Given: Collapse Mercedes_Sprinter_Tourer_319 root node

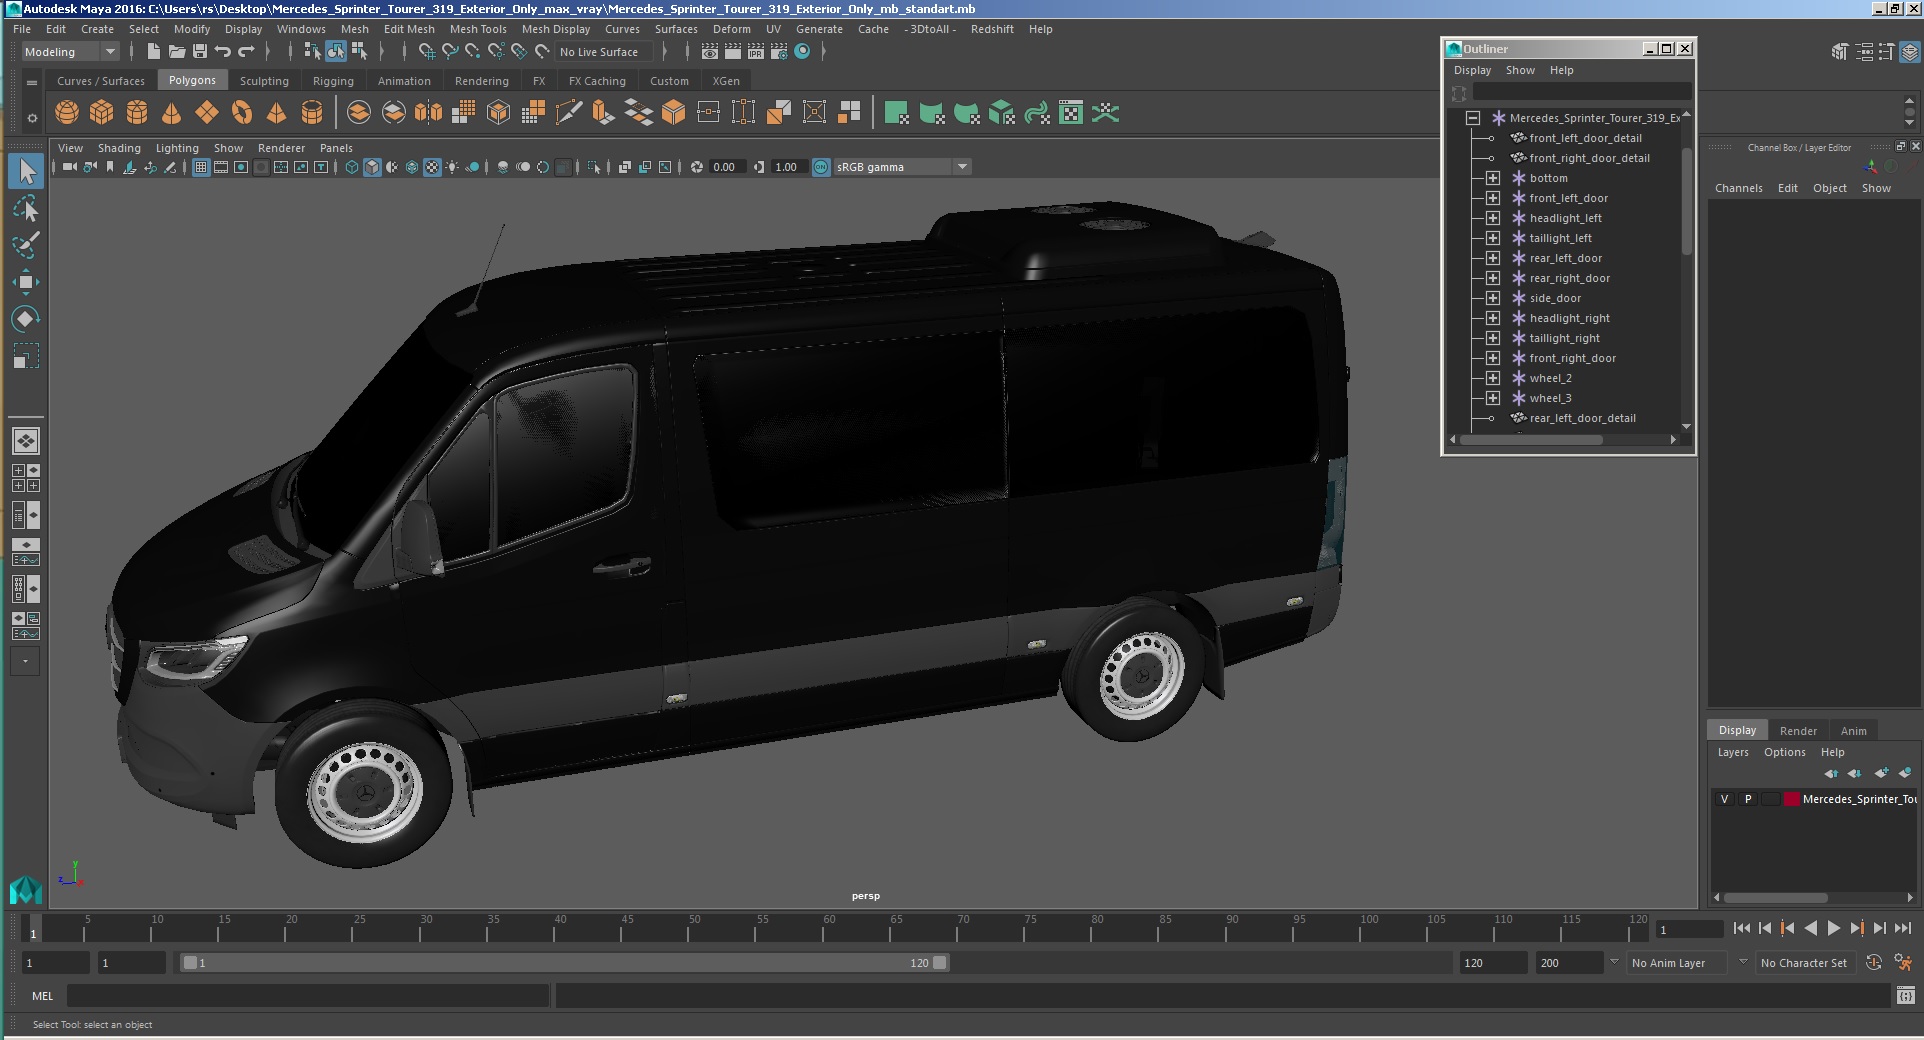Looking at the screenshot, I should point(1473,118).
